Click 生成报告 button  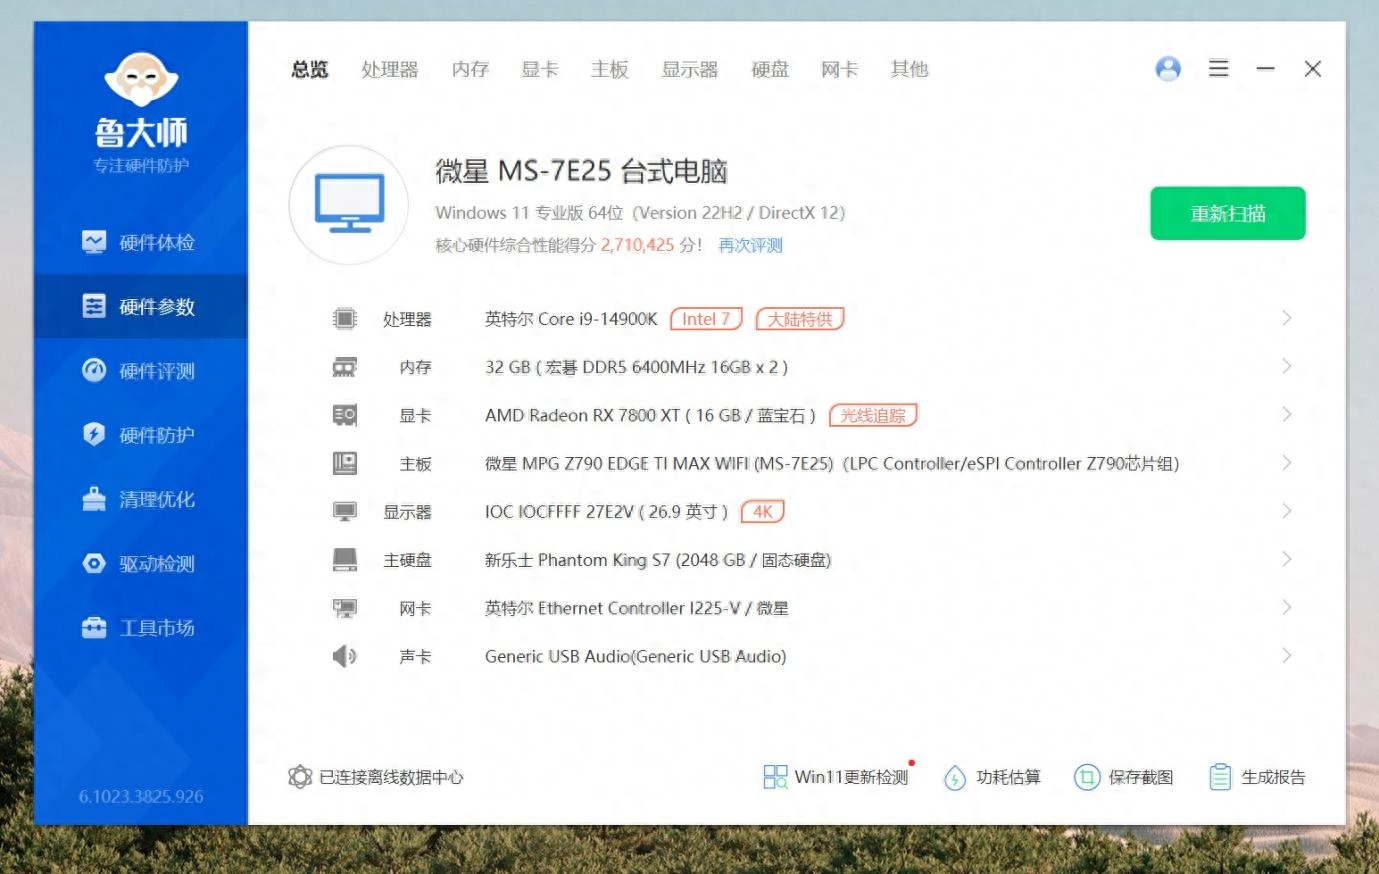click(x=1257, y=777)
